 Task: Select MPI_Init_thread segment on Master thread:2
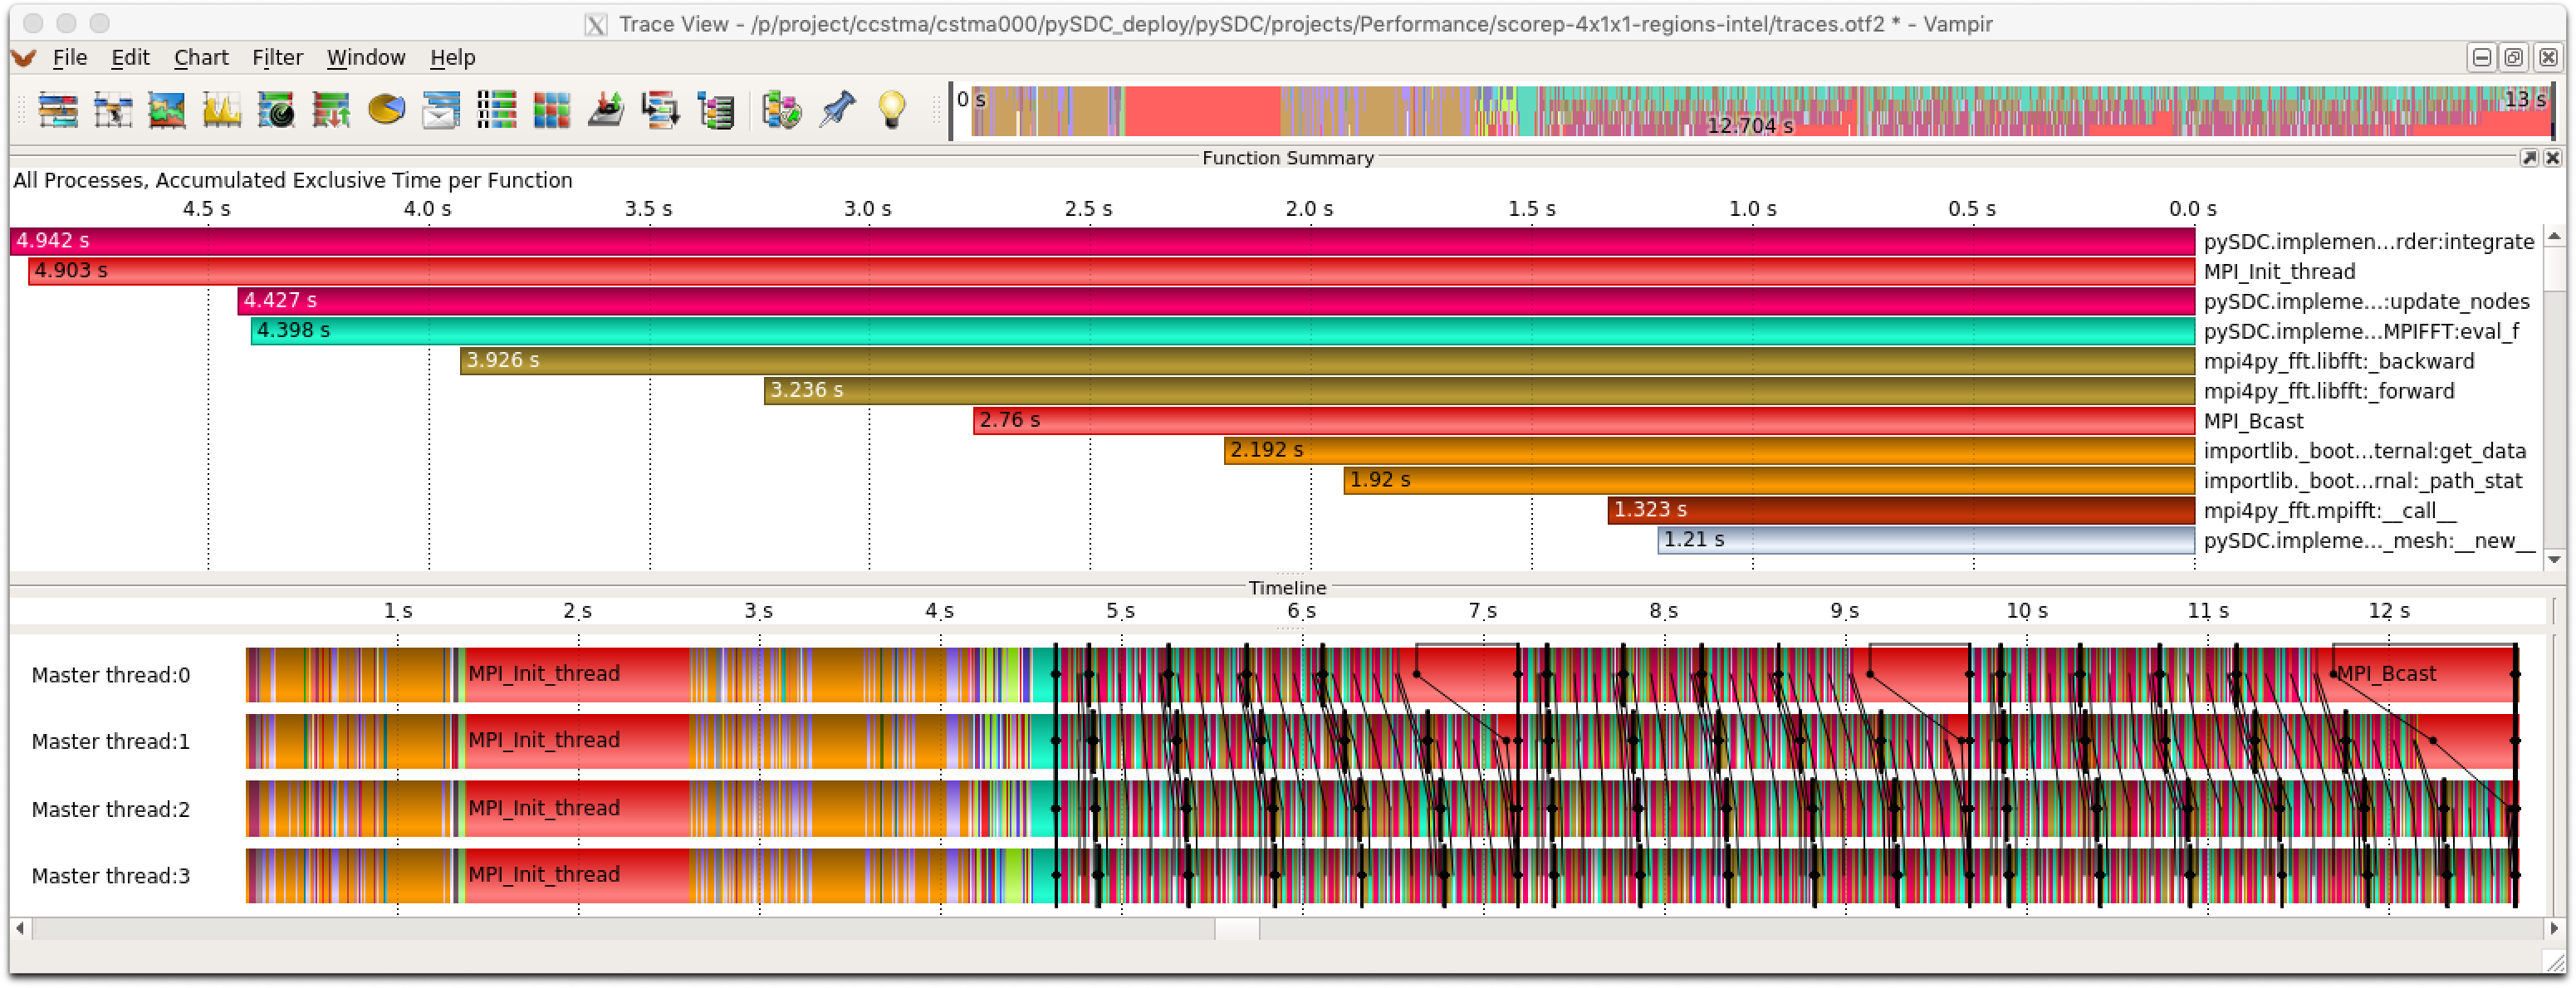[x=576, y=808]
